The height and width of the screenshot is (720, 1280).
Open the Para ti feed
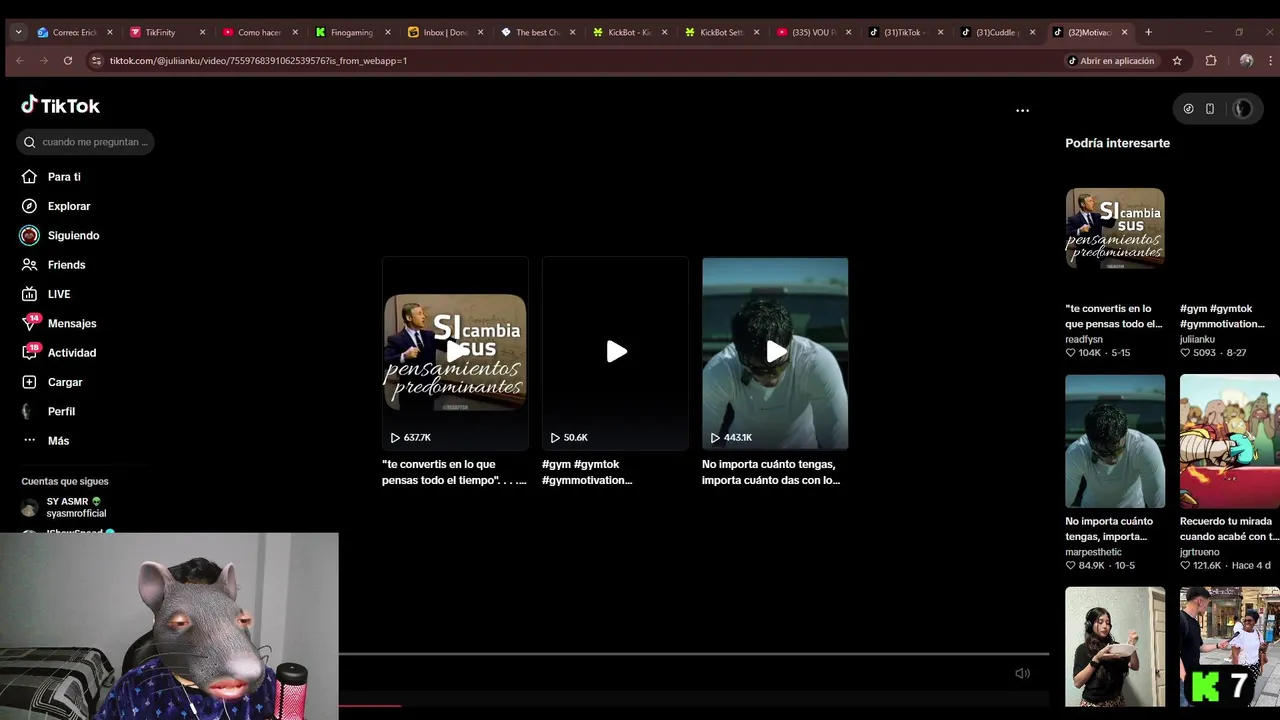(64, 177)
